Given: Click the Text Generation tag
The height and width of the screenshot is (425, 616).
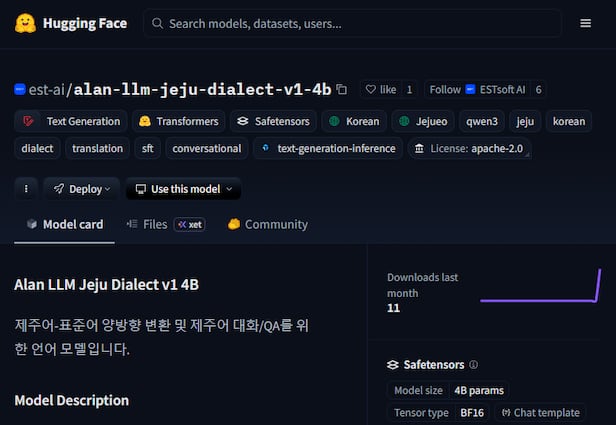Looking at the screenshot, I should pyautogui.click(x=72, y=121).
